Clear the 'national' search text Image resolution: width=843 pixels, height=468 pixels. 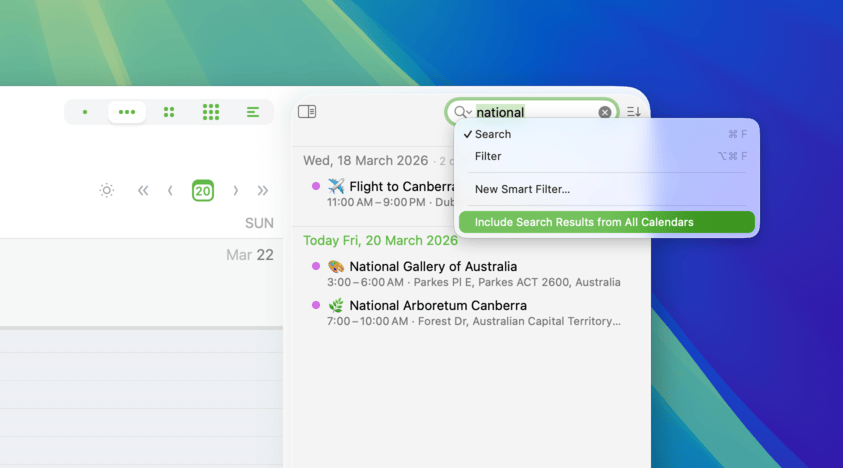click(x=605, y=112)
